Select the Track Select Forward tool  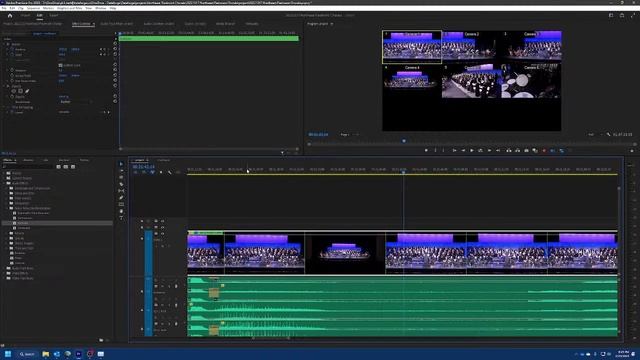click(x=121, y=171)
